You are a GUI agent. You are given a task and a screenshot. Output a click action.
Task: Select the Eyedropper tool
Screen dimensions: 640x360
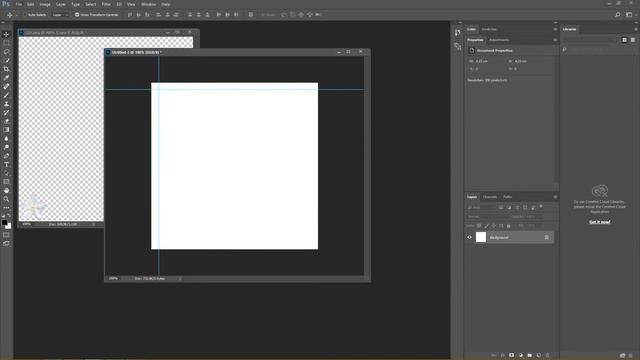point(6,78)
